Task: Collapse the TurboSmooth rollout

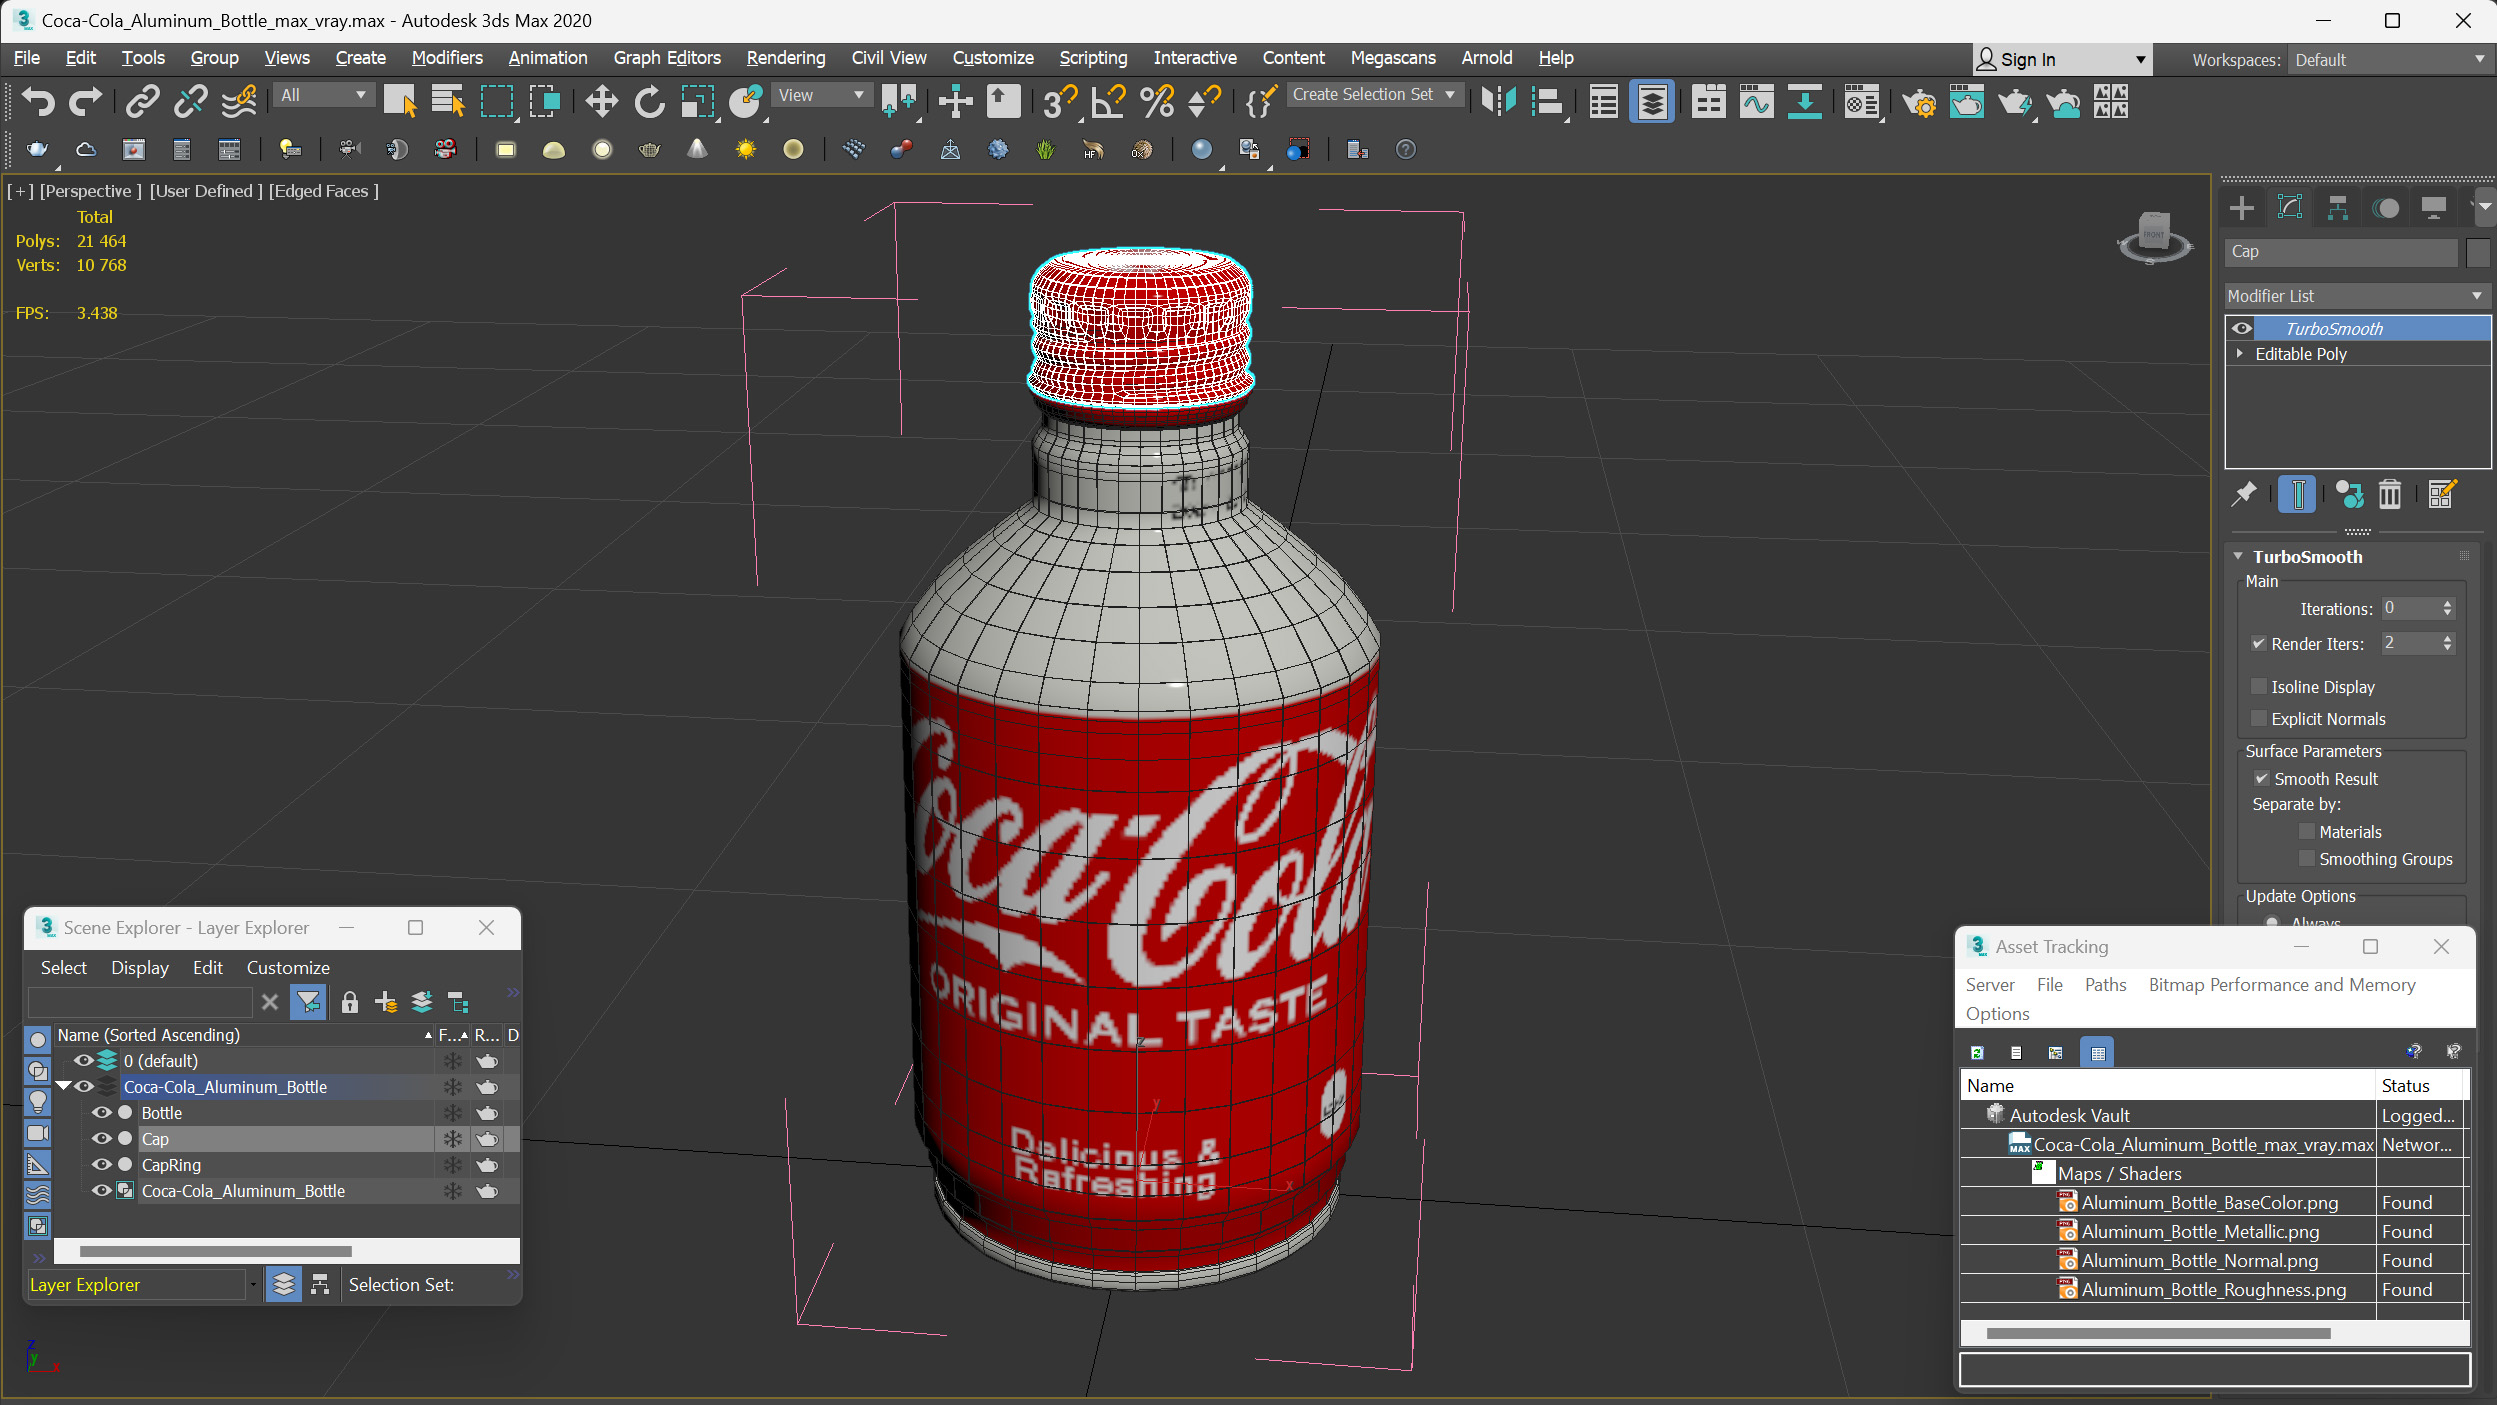Action: click(x=2239, y=557)
